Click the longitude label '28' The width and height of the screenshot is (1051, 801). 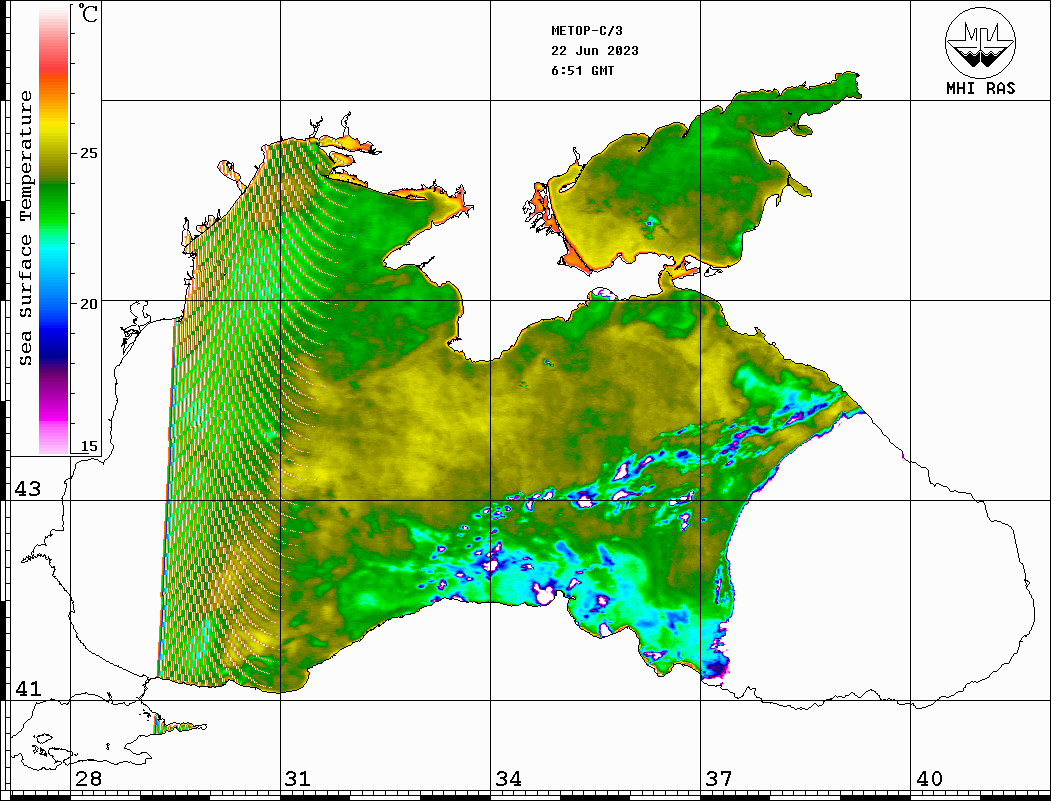(x=88, y=779)
